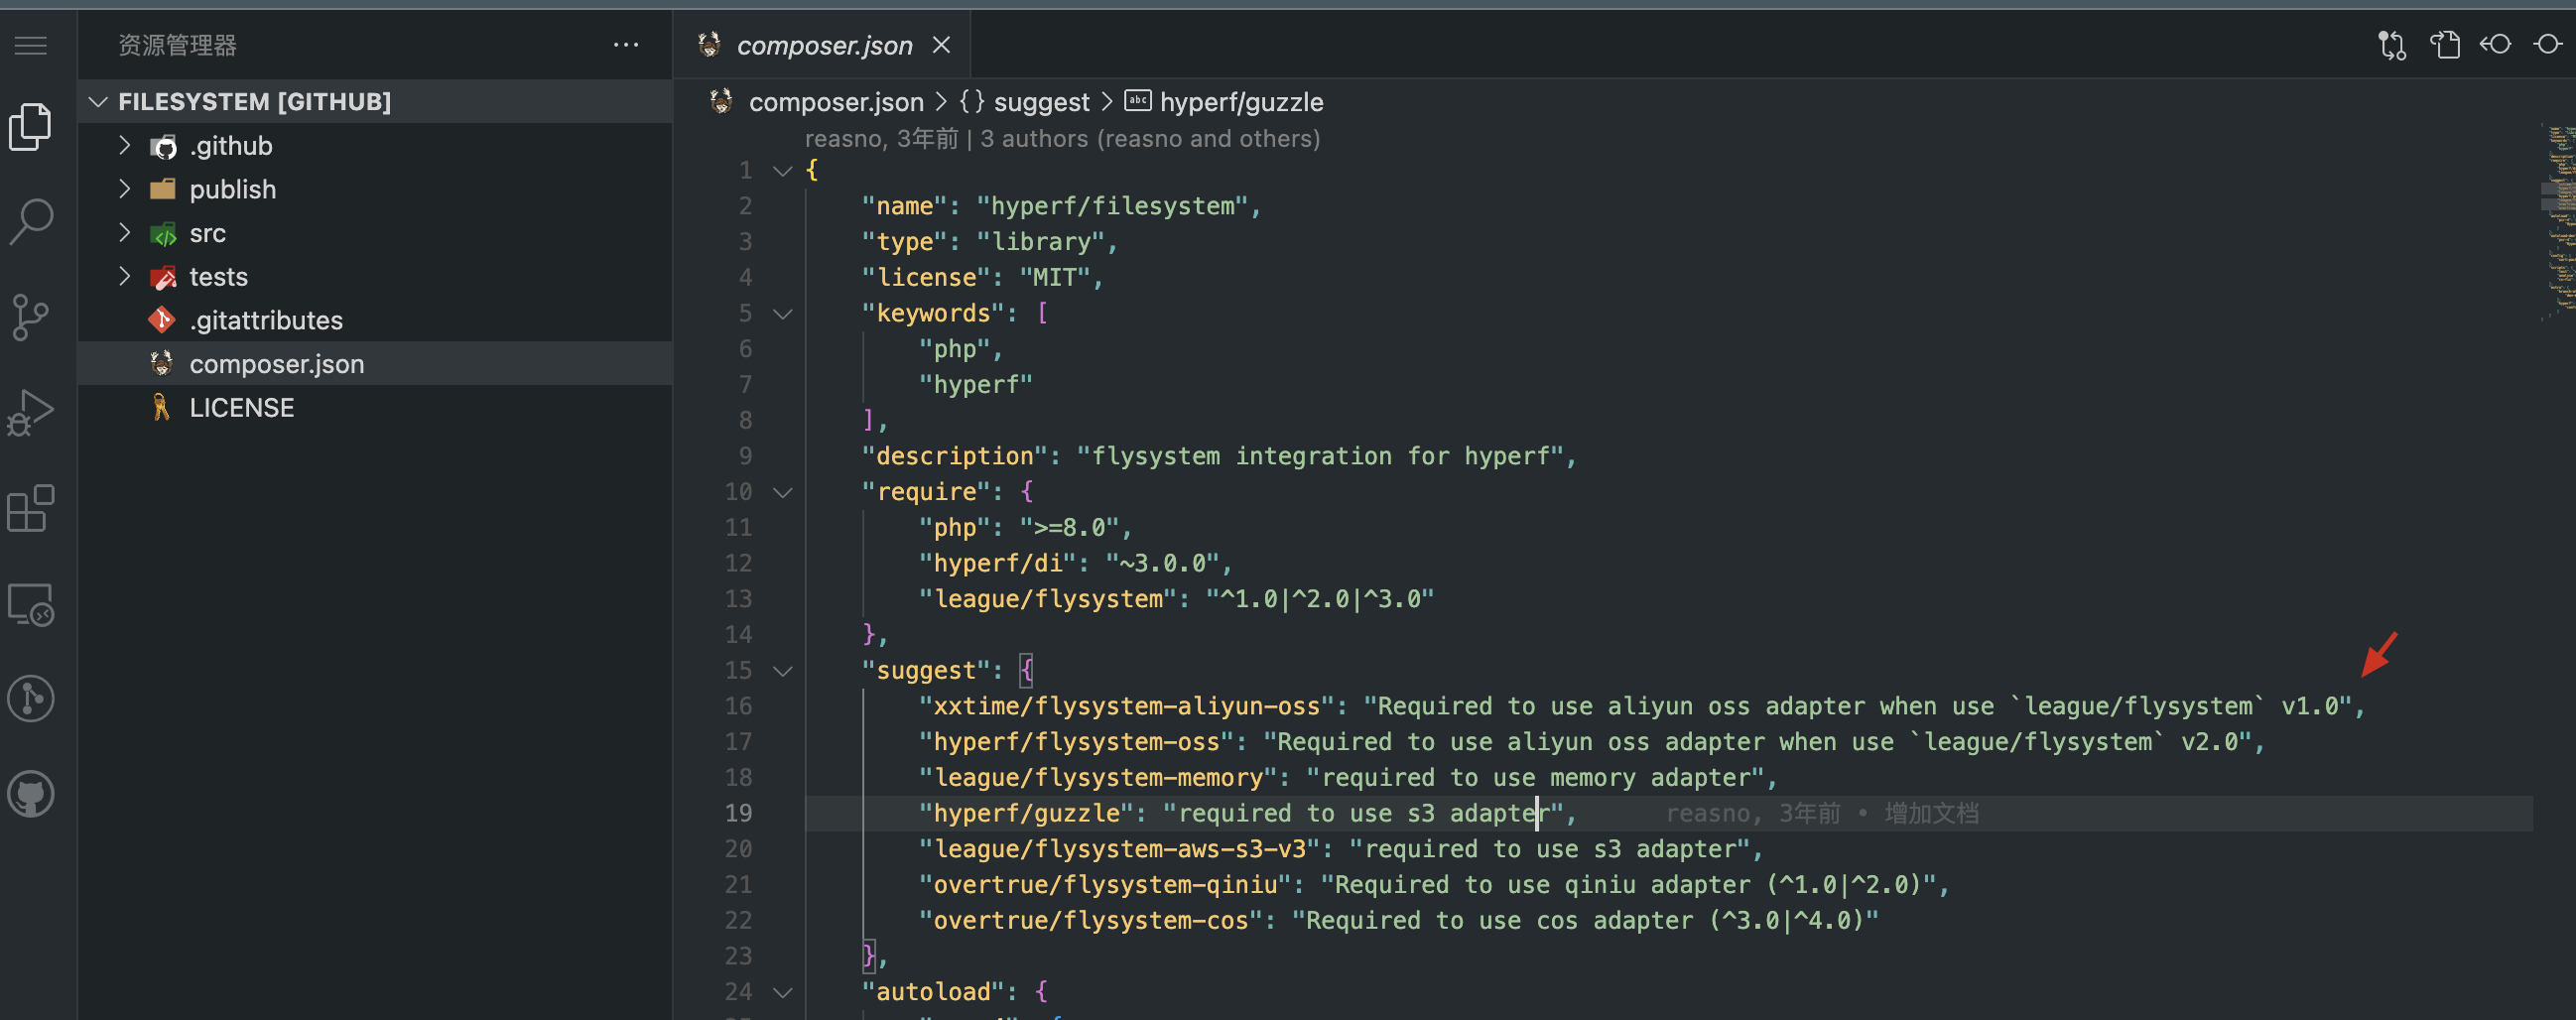The image size is (2576, 1020).
Task: Switch to the composer.json editor tab
Action: [824, 45]
